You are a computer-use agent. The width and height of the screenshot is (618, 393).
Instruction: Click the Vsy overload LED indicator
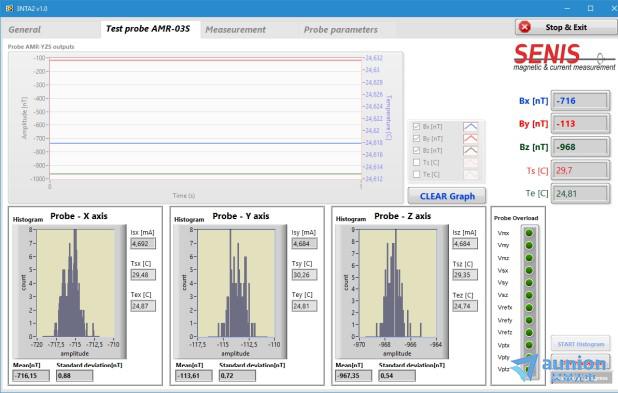click(529, 283)
